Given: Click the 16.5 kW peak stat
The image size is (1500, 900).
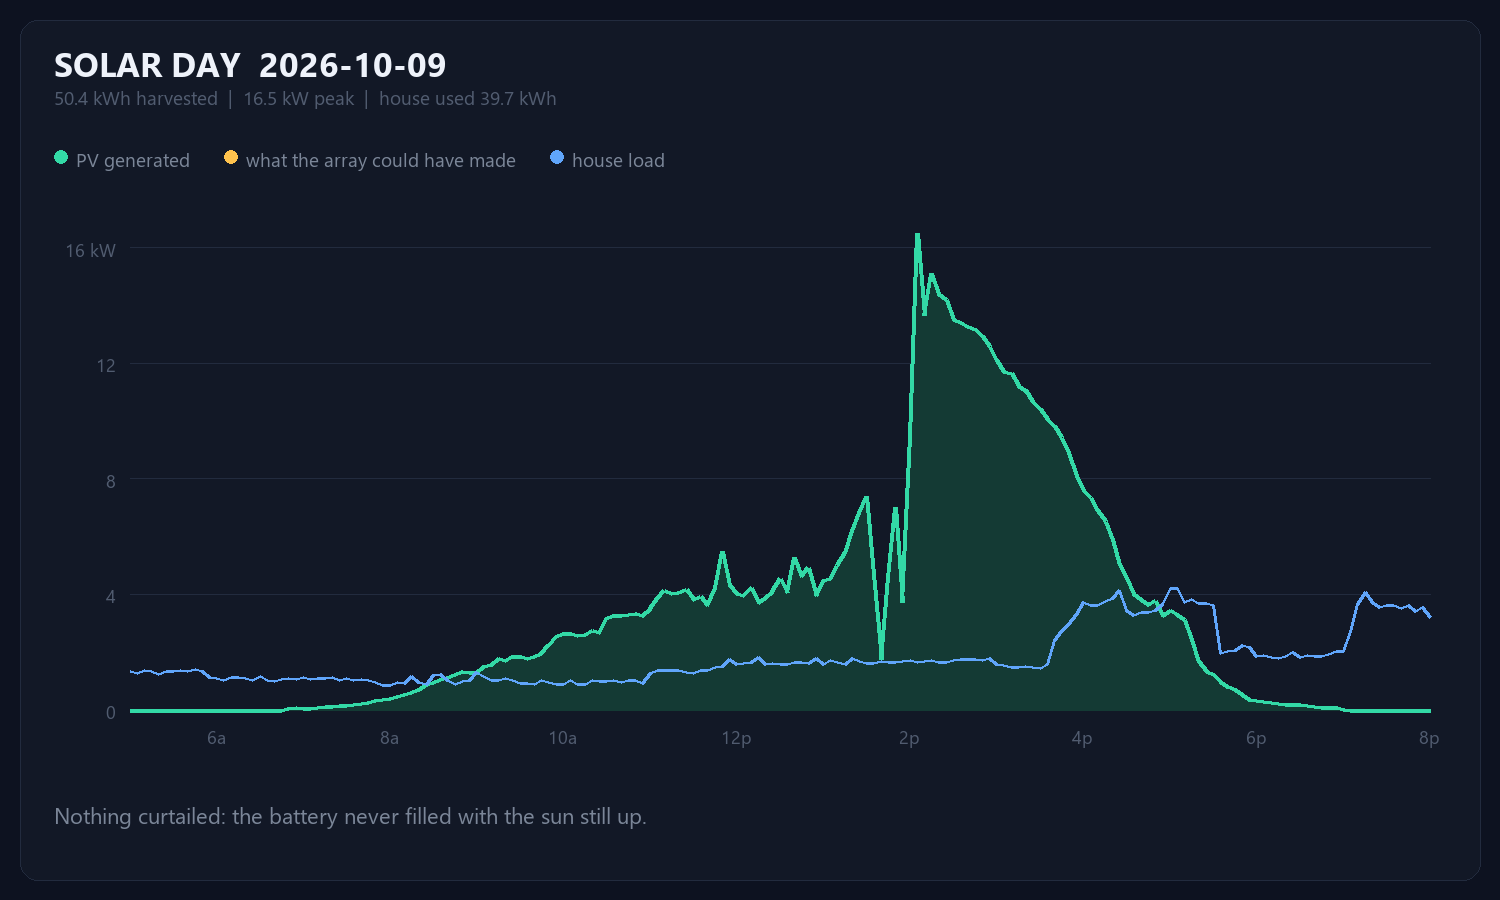Looking at the screenshot, I should click(299, 99).
